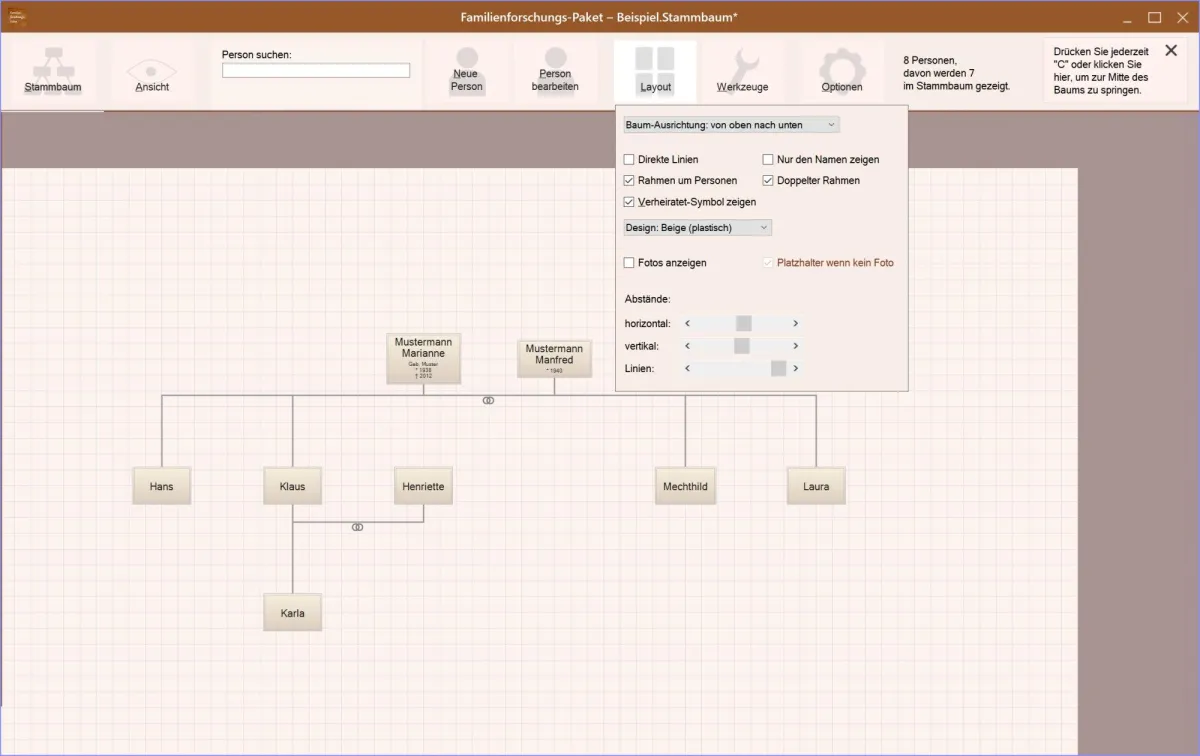Uncheck Rahmen um Personen
This screenshot has height=756, width=1200.
629,181
